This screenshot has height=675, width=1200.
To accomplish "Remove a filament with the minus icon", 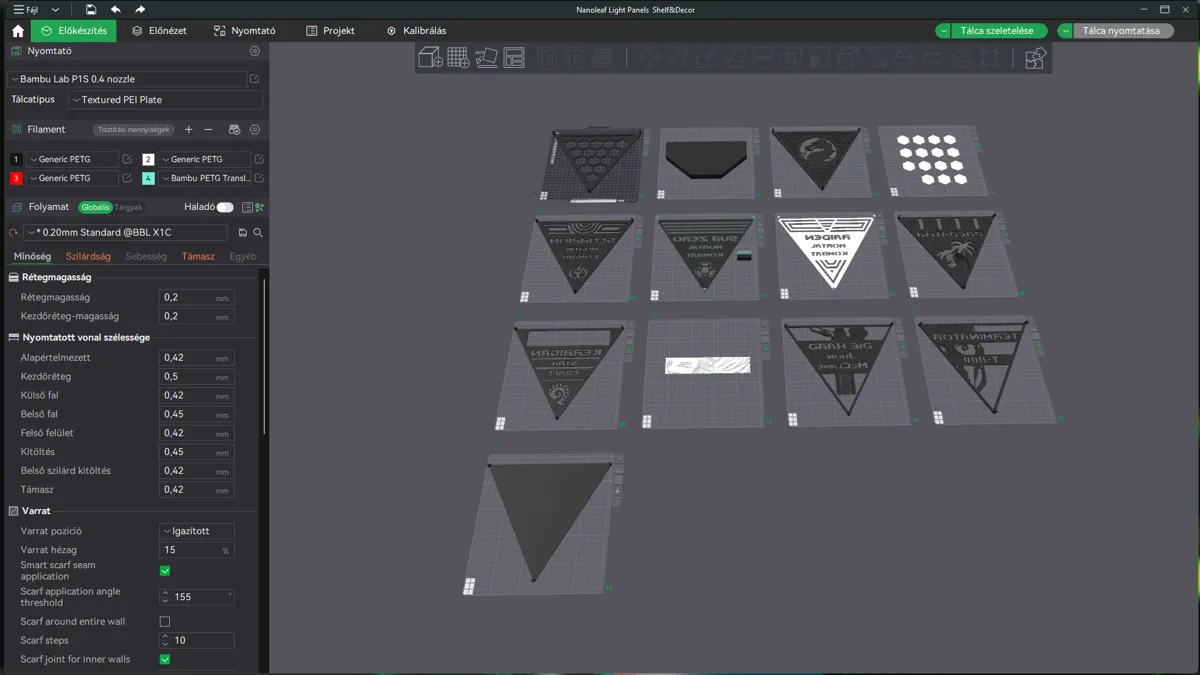I will point(208,130).
